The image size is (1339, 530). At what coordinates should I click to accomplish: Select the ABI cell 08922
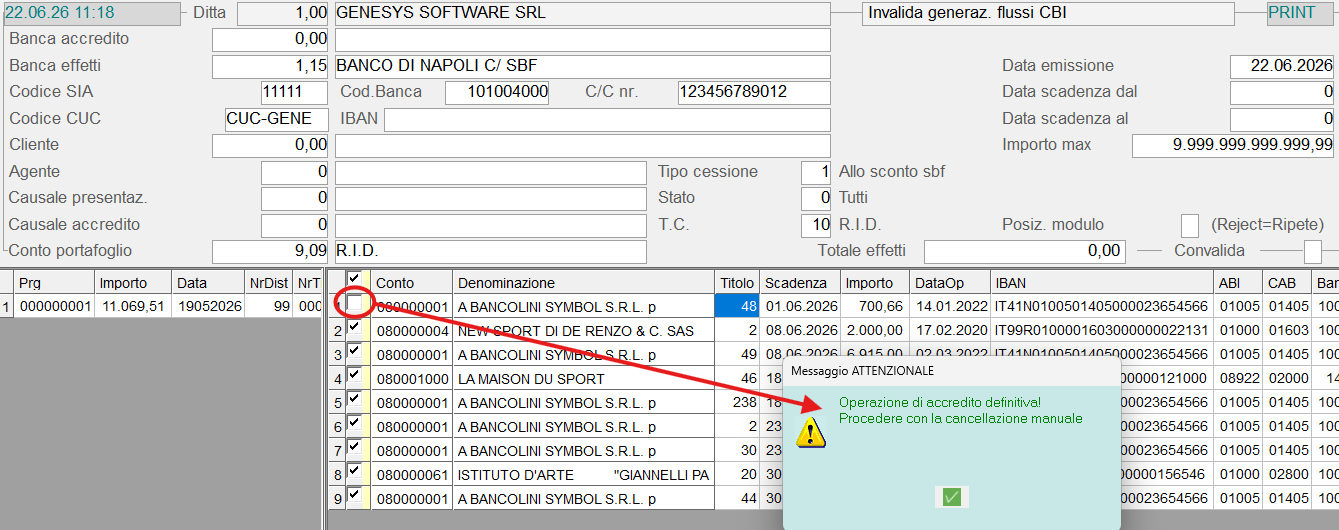click(x=1237, y=378)
